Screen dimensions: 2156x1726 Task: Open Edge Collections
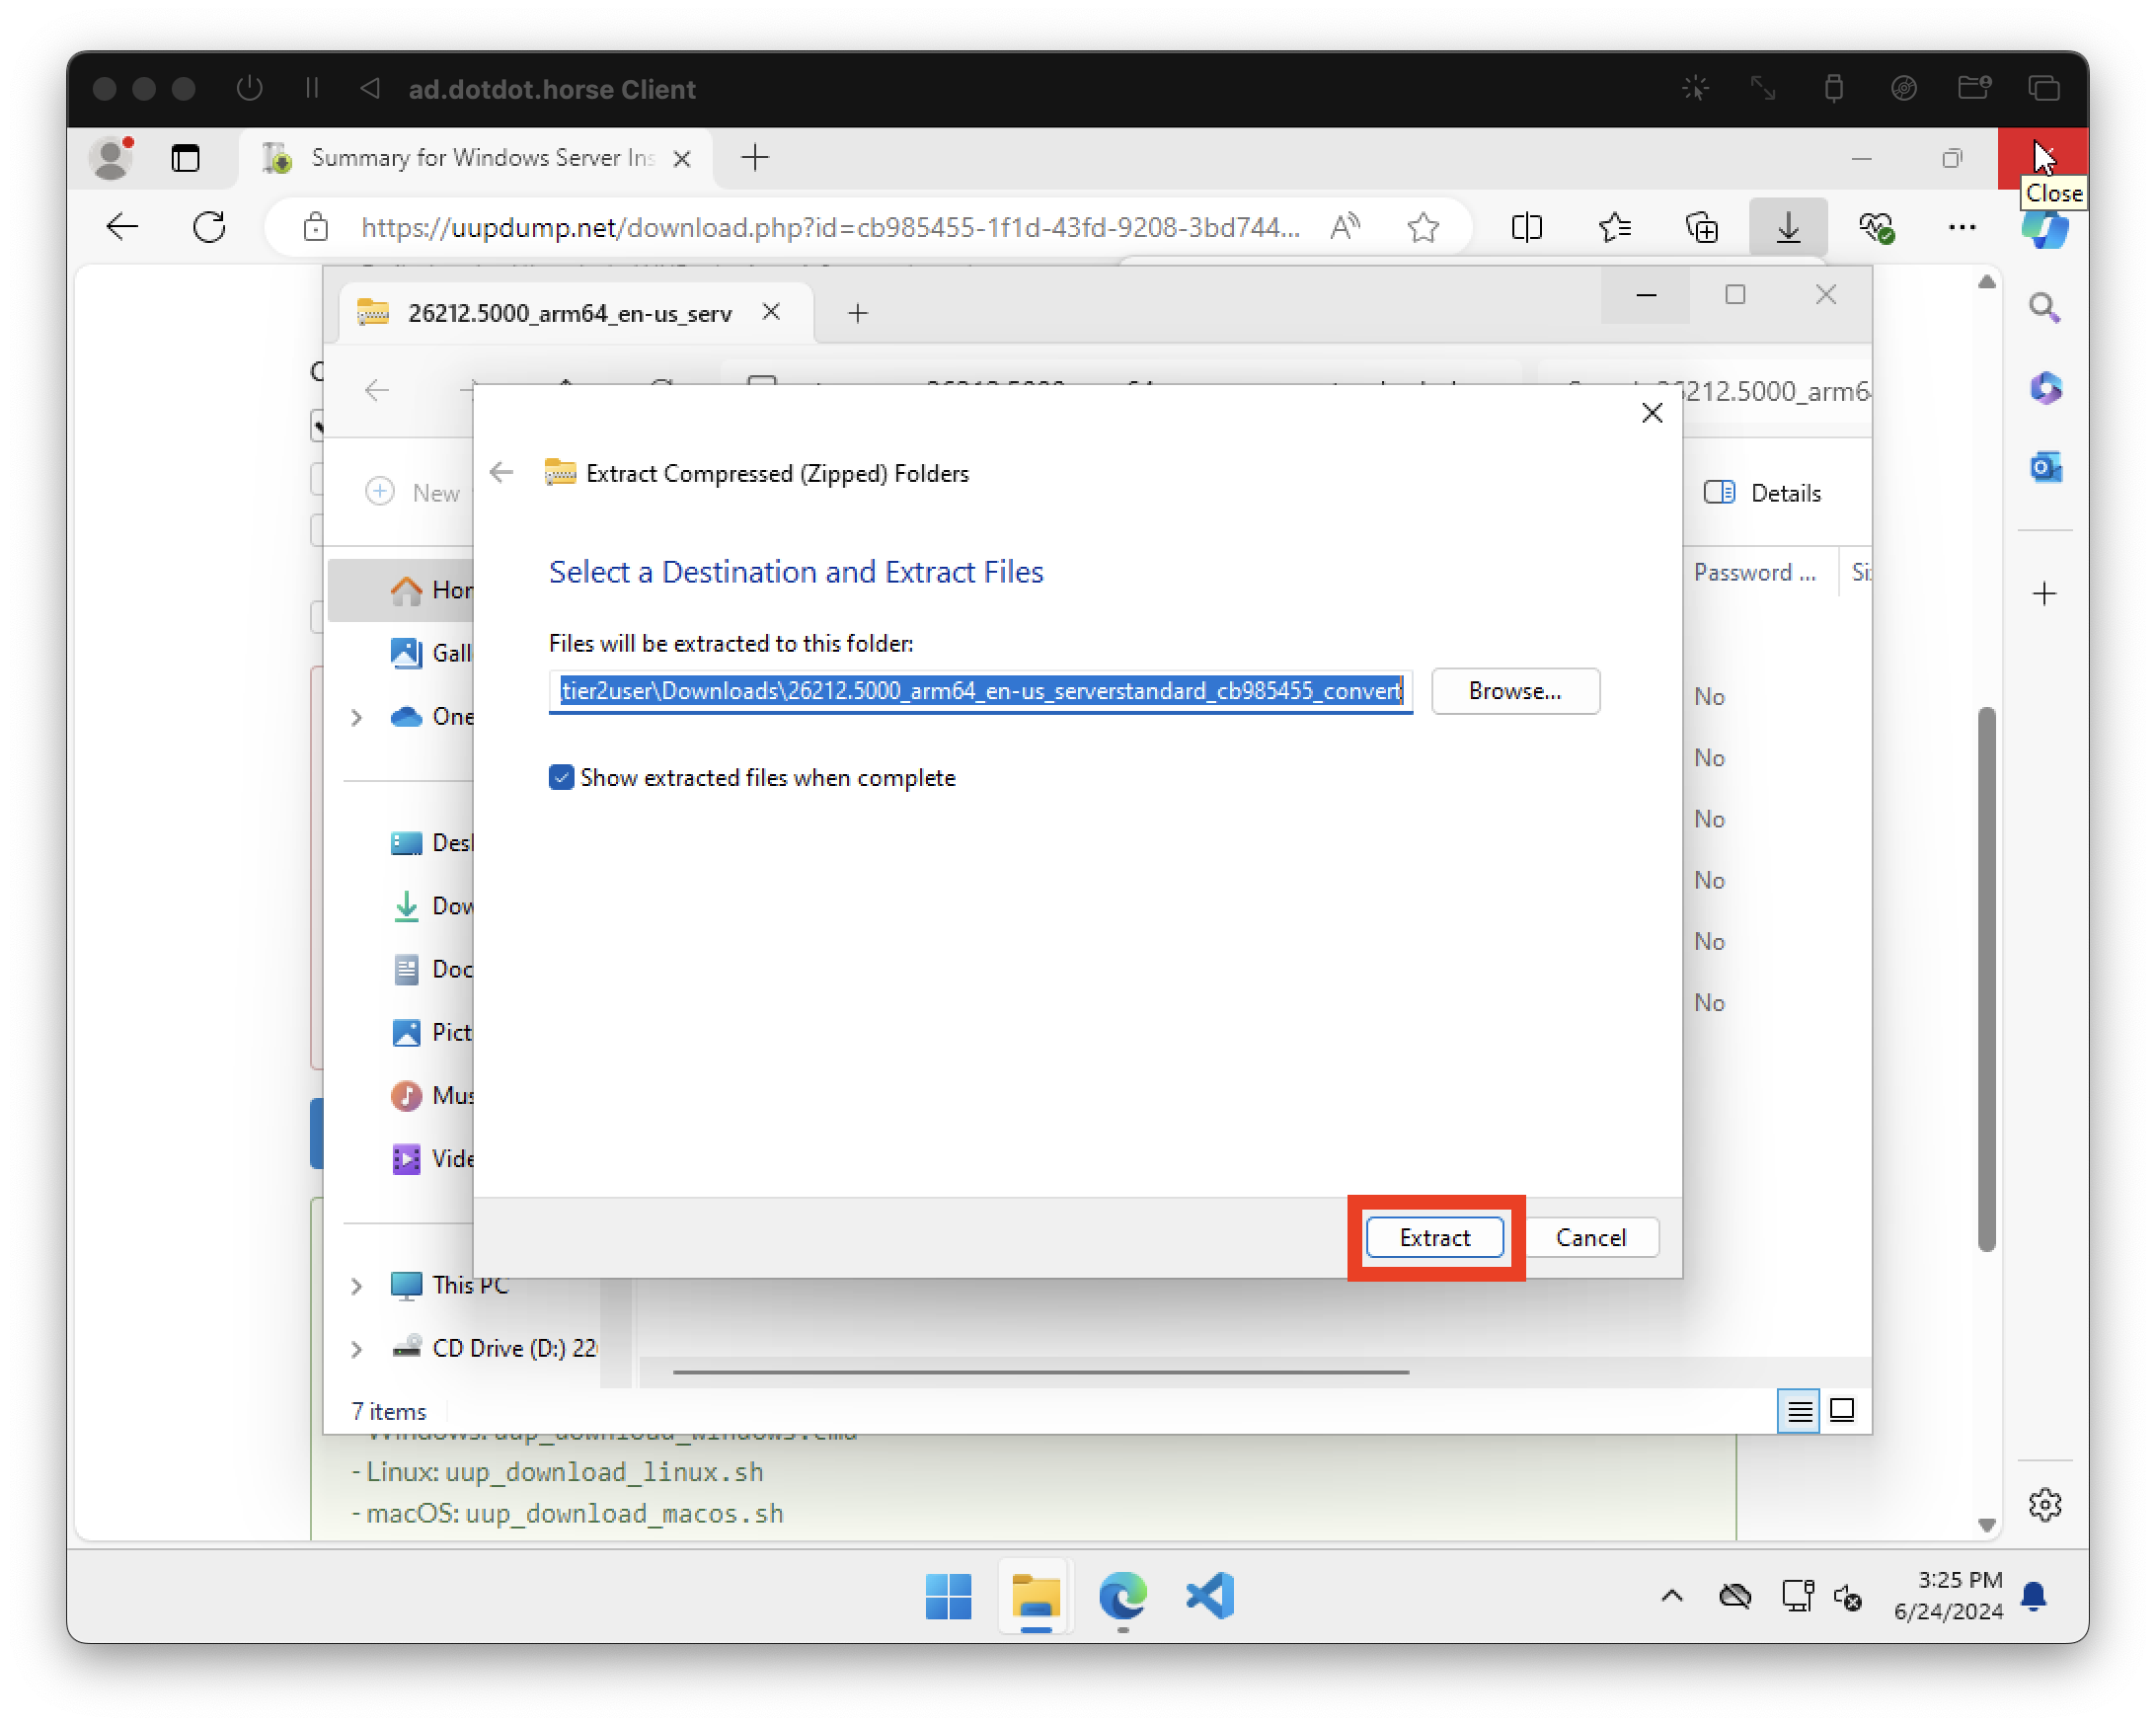(x=1701, y=227)
